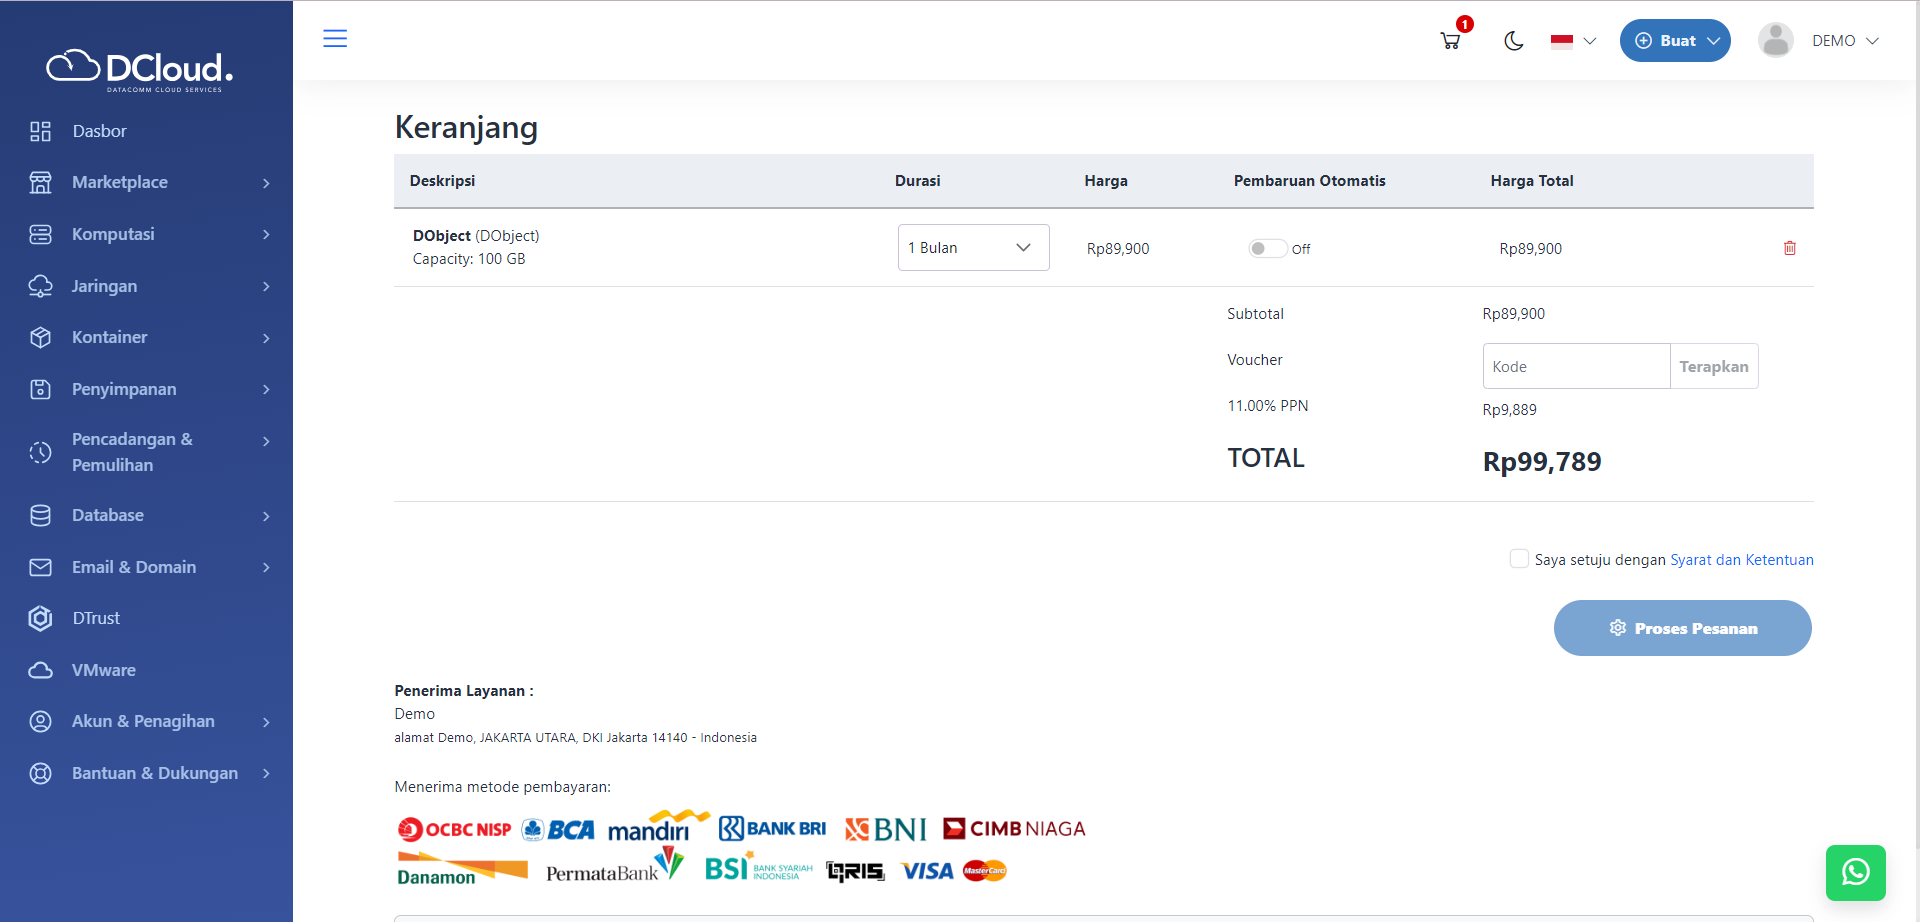
Task: Delete DObject item with trash icon
Action: click(1789, 248)
